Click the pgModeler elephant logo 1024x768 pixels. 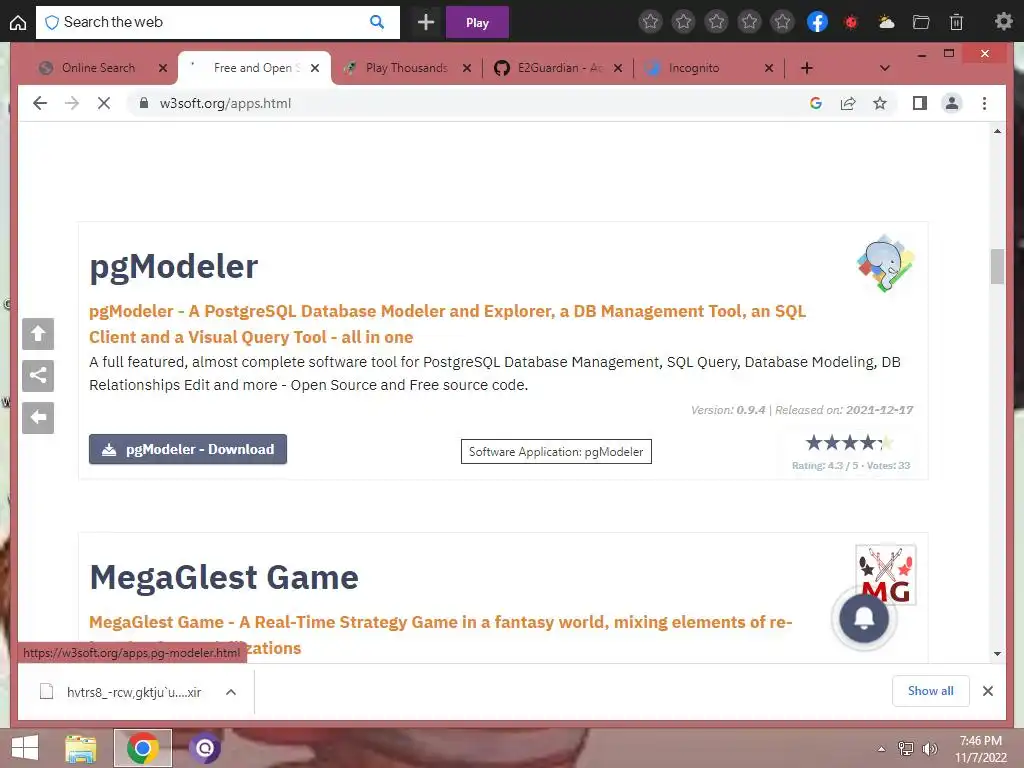[886, 263]
